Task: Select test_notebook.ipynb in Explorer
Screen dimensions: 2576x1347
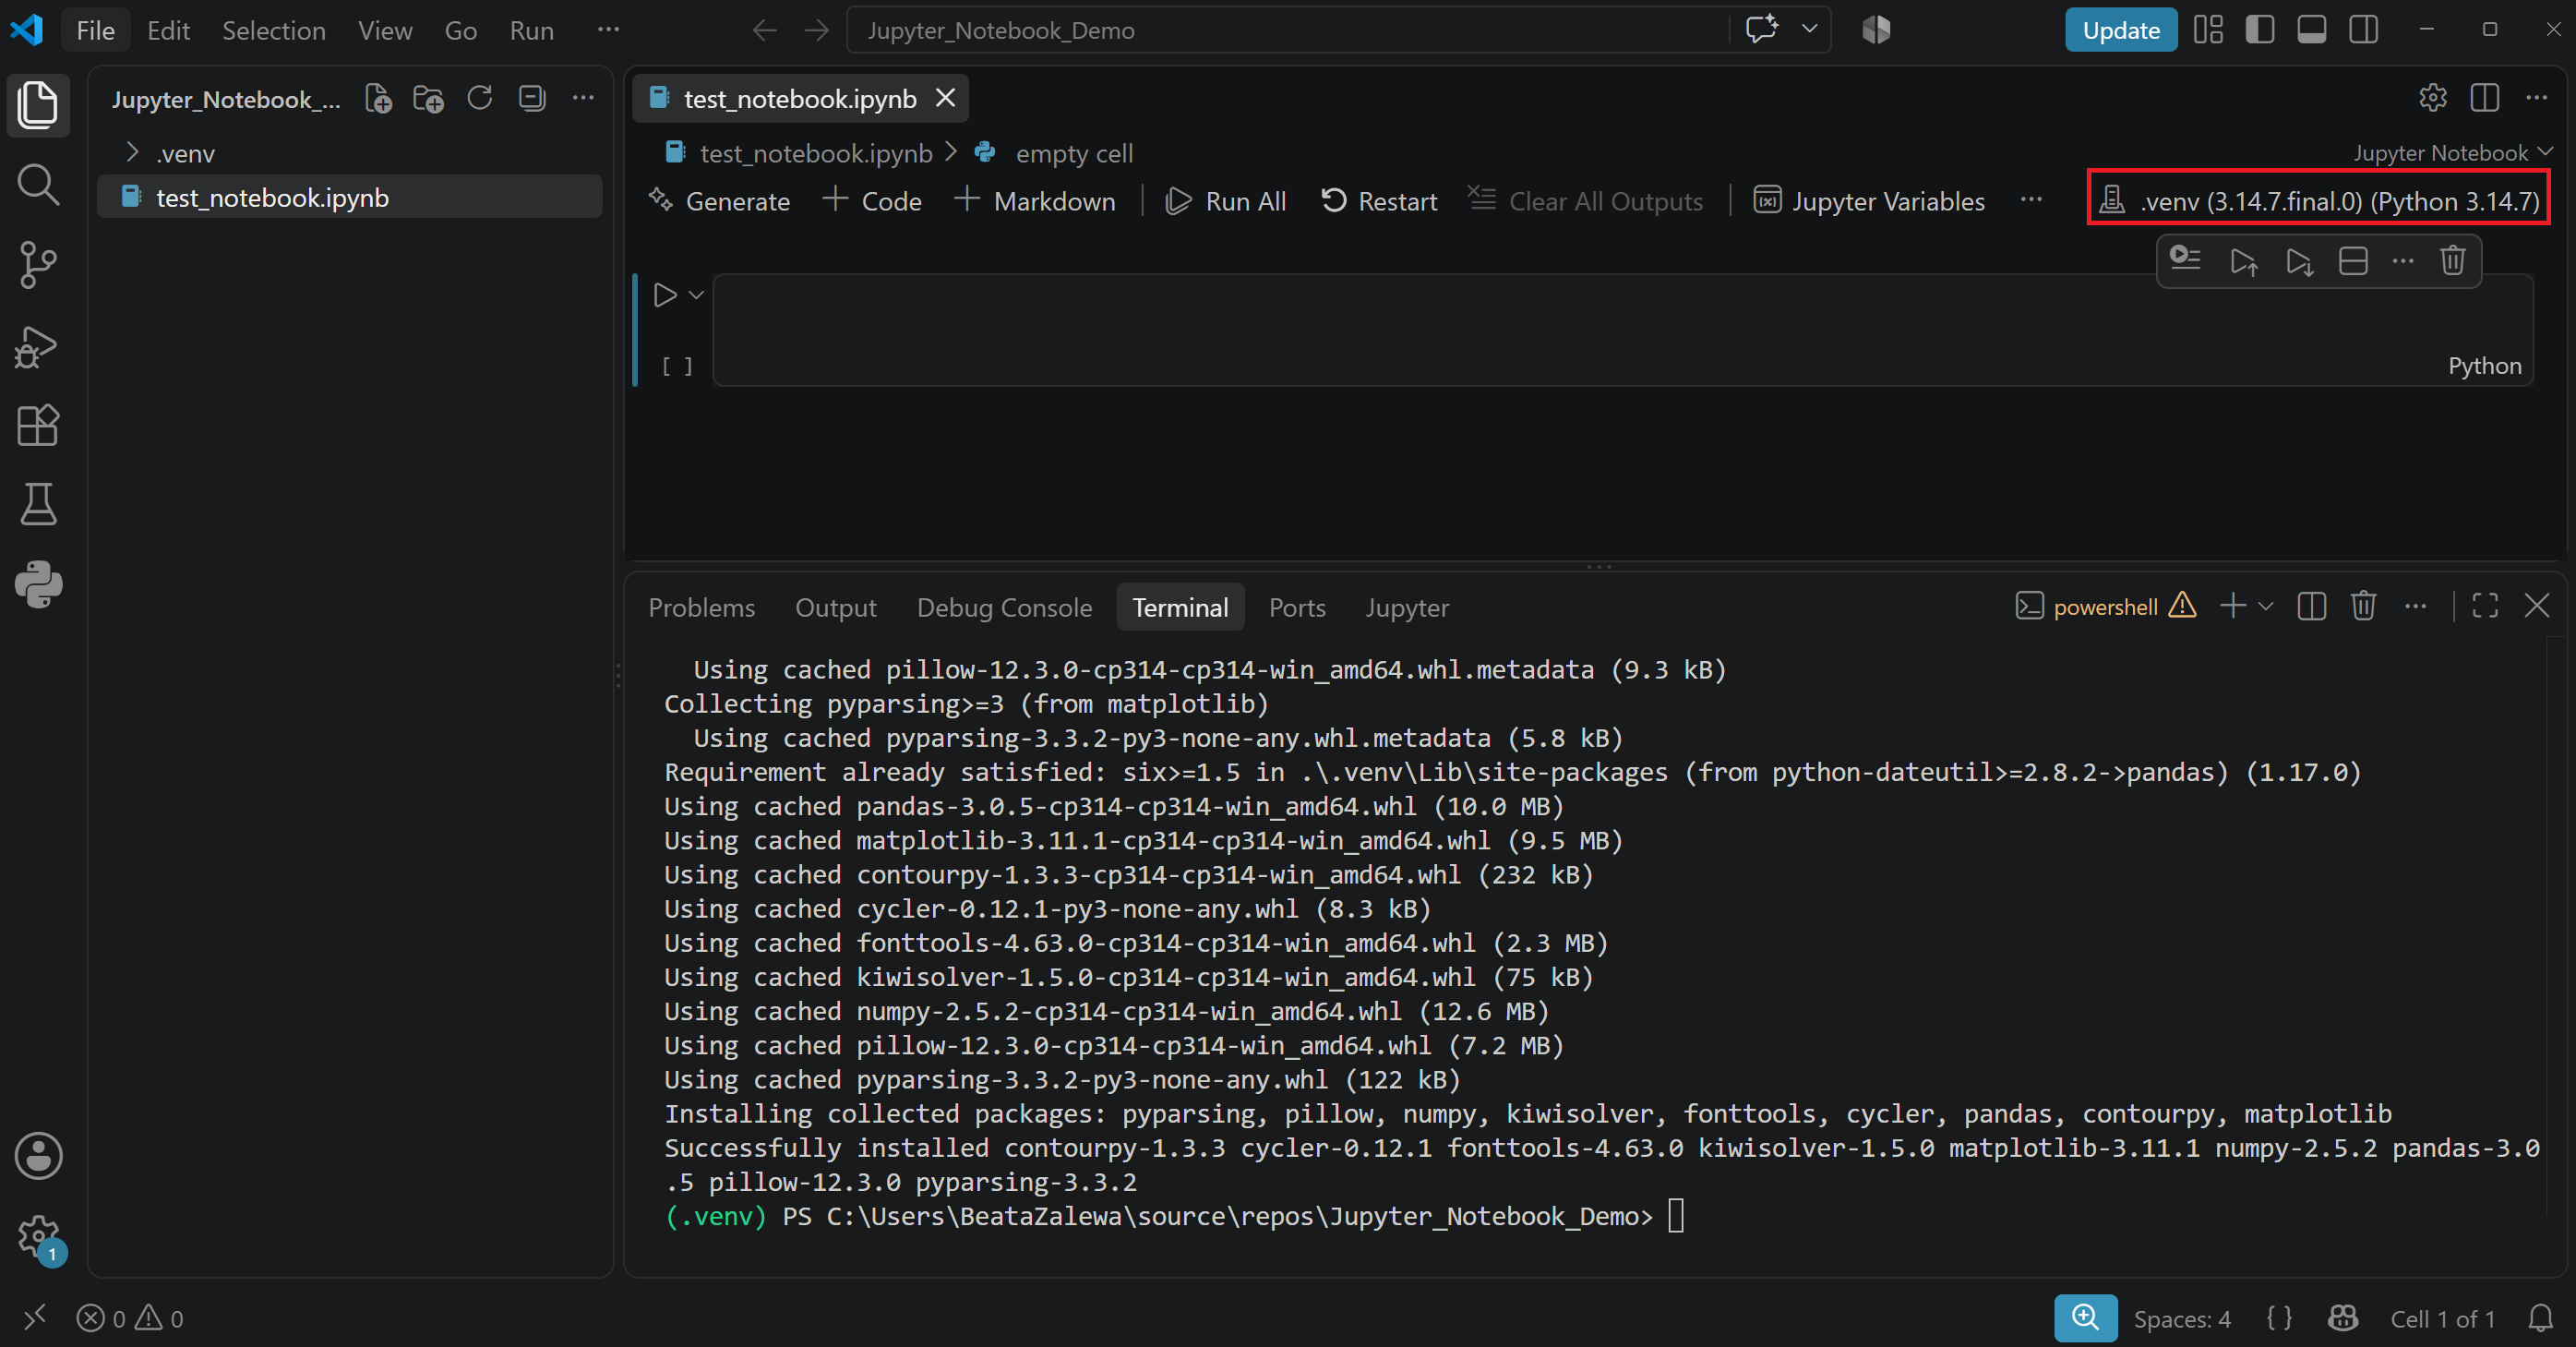Action: 351,197
